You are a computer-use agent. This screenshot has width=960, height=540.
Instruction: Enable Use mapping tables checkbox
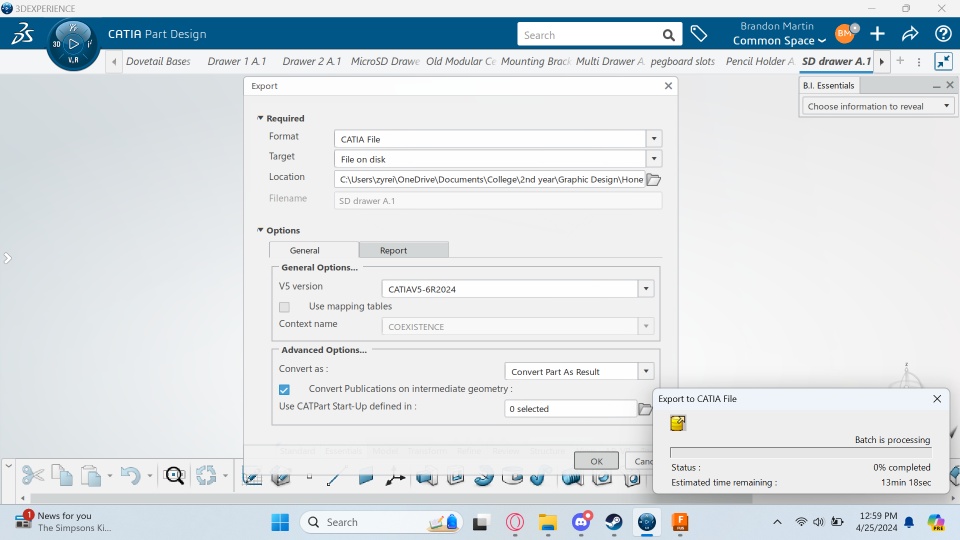284,307
